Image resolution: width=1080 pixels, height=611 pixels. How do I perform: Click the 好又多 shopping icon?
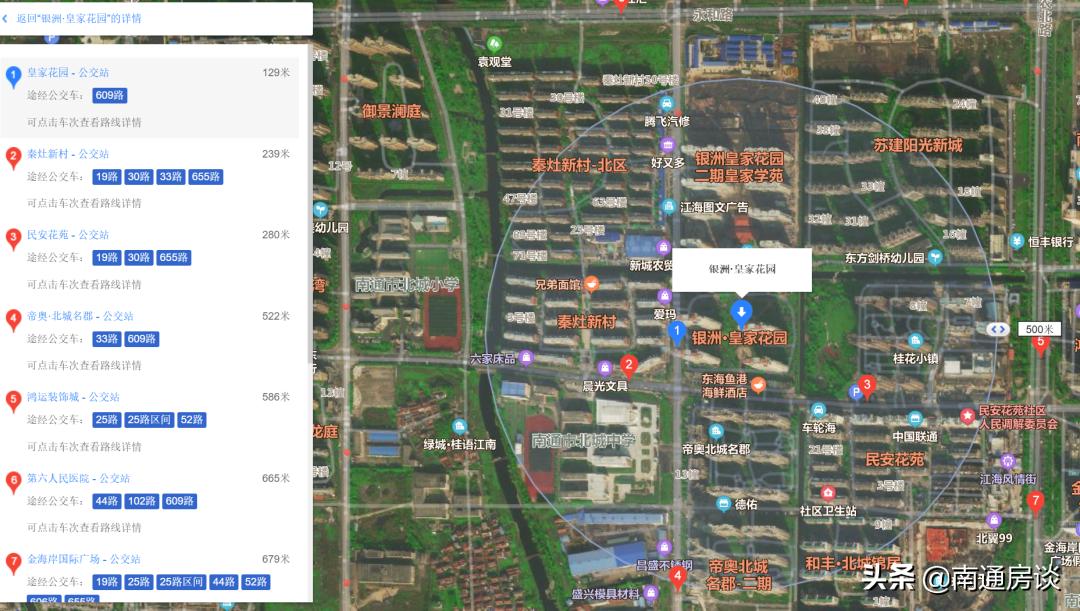[667, 144]
